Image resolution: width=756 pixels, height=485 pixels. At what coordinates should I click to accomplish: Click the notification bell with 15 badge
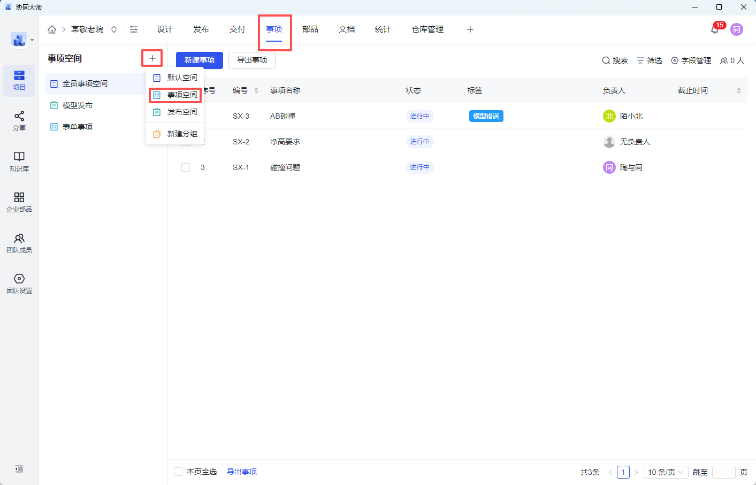click(x=715, y=30)
